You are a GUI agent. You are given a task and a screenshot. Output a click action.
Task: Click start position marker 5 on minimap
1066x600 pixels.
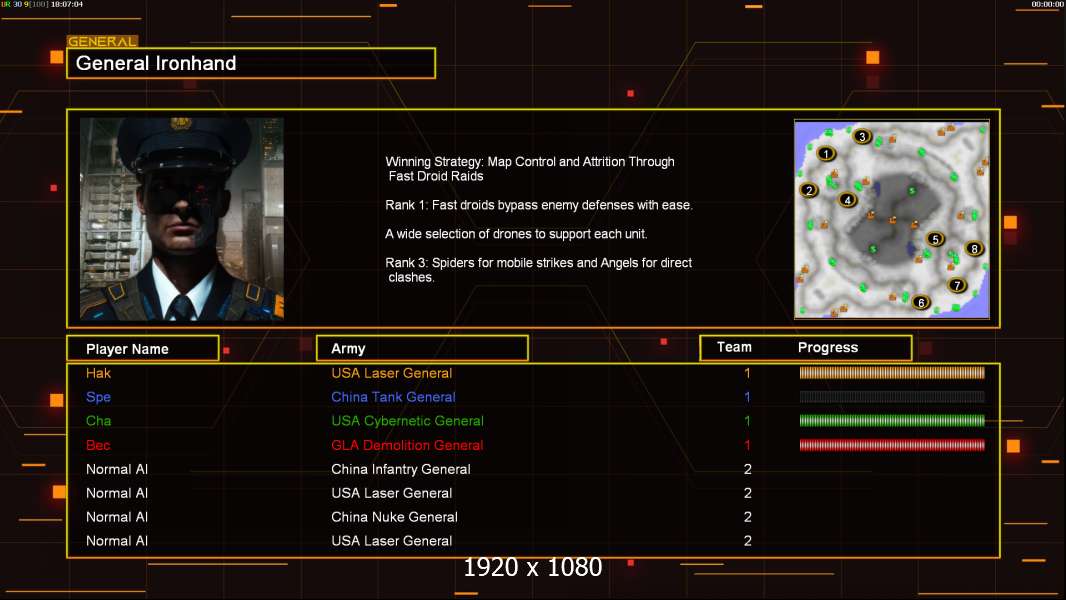click(935, 239)
